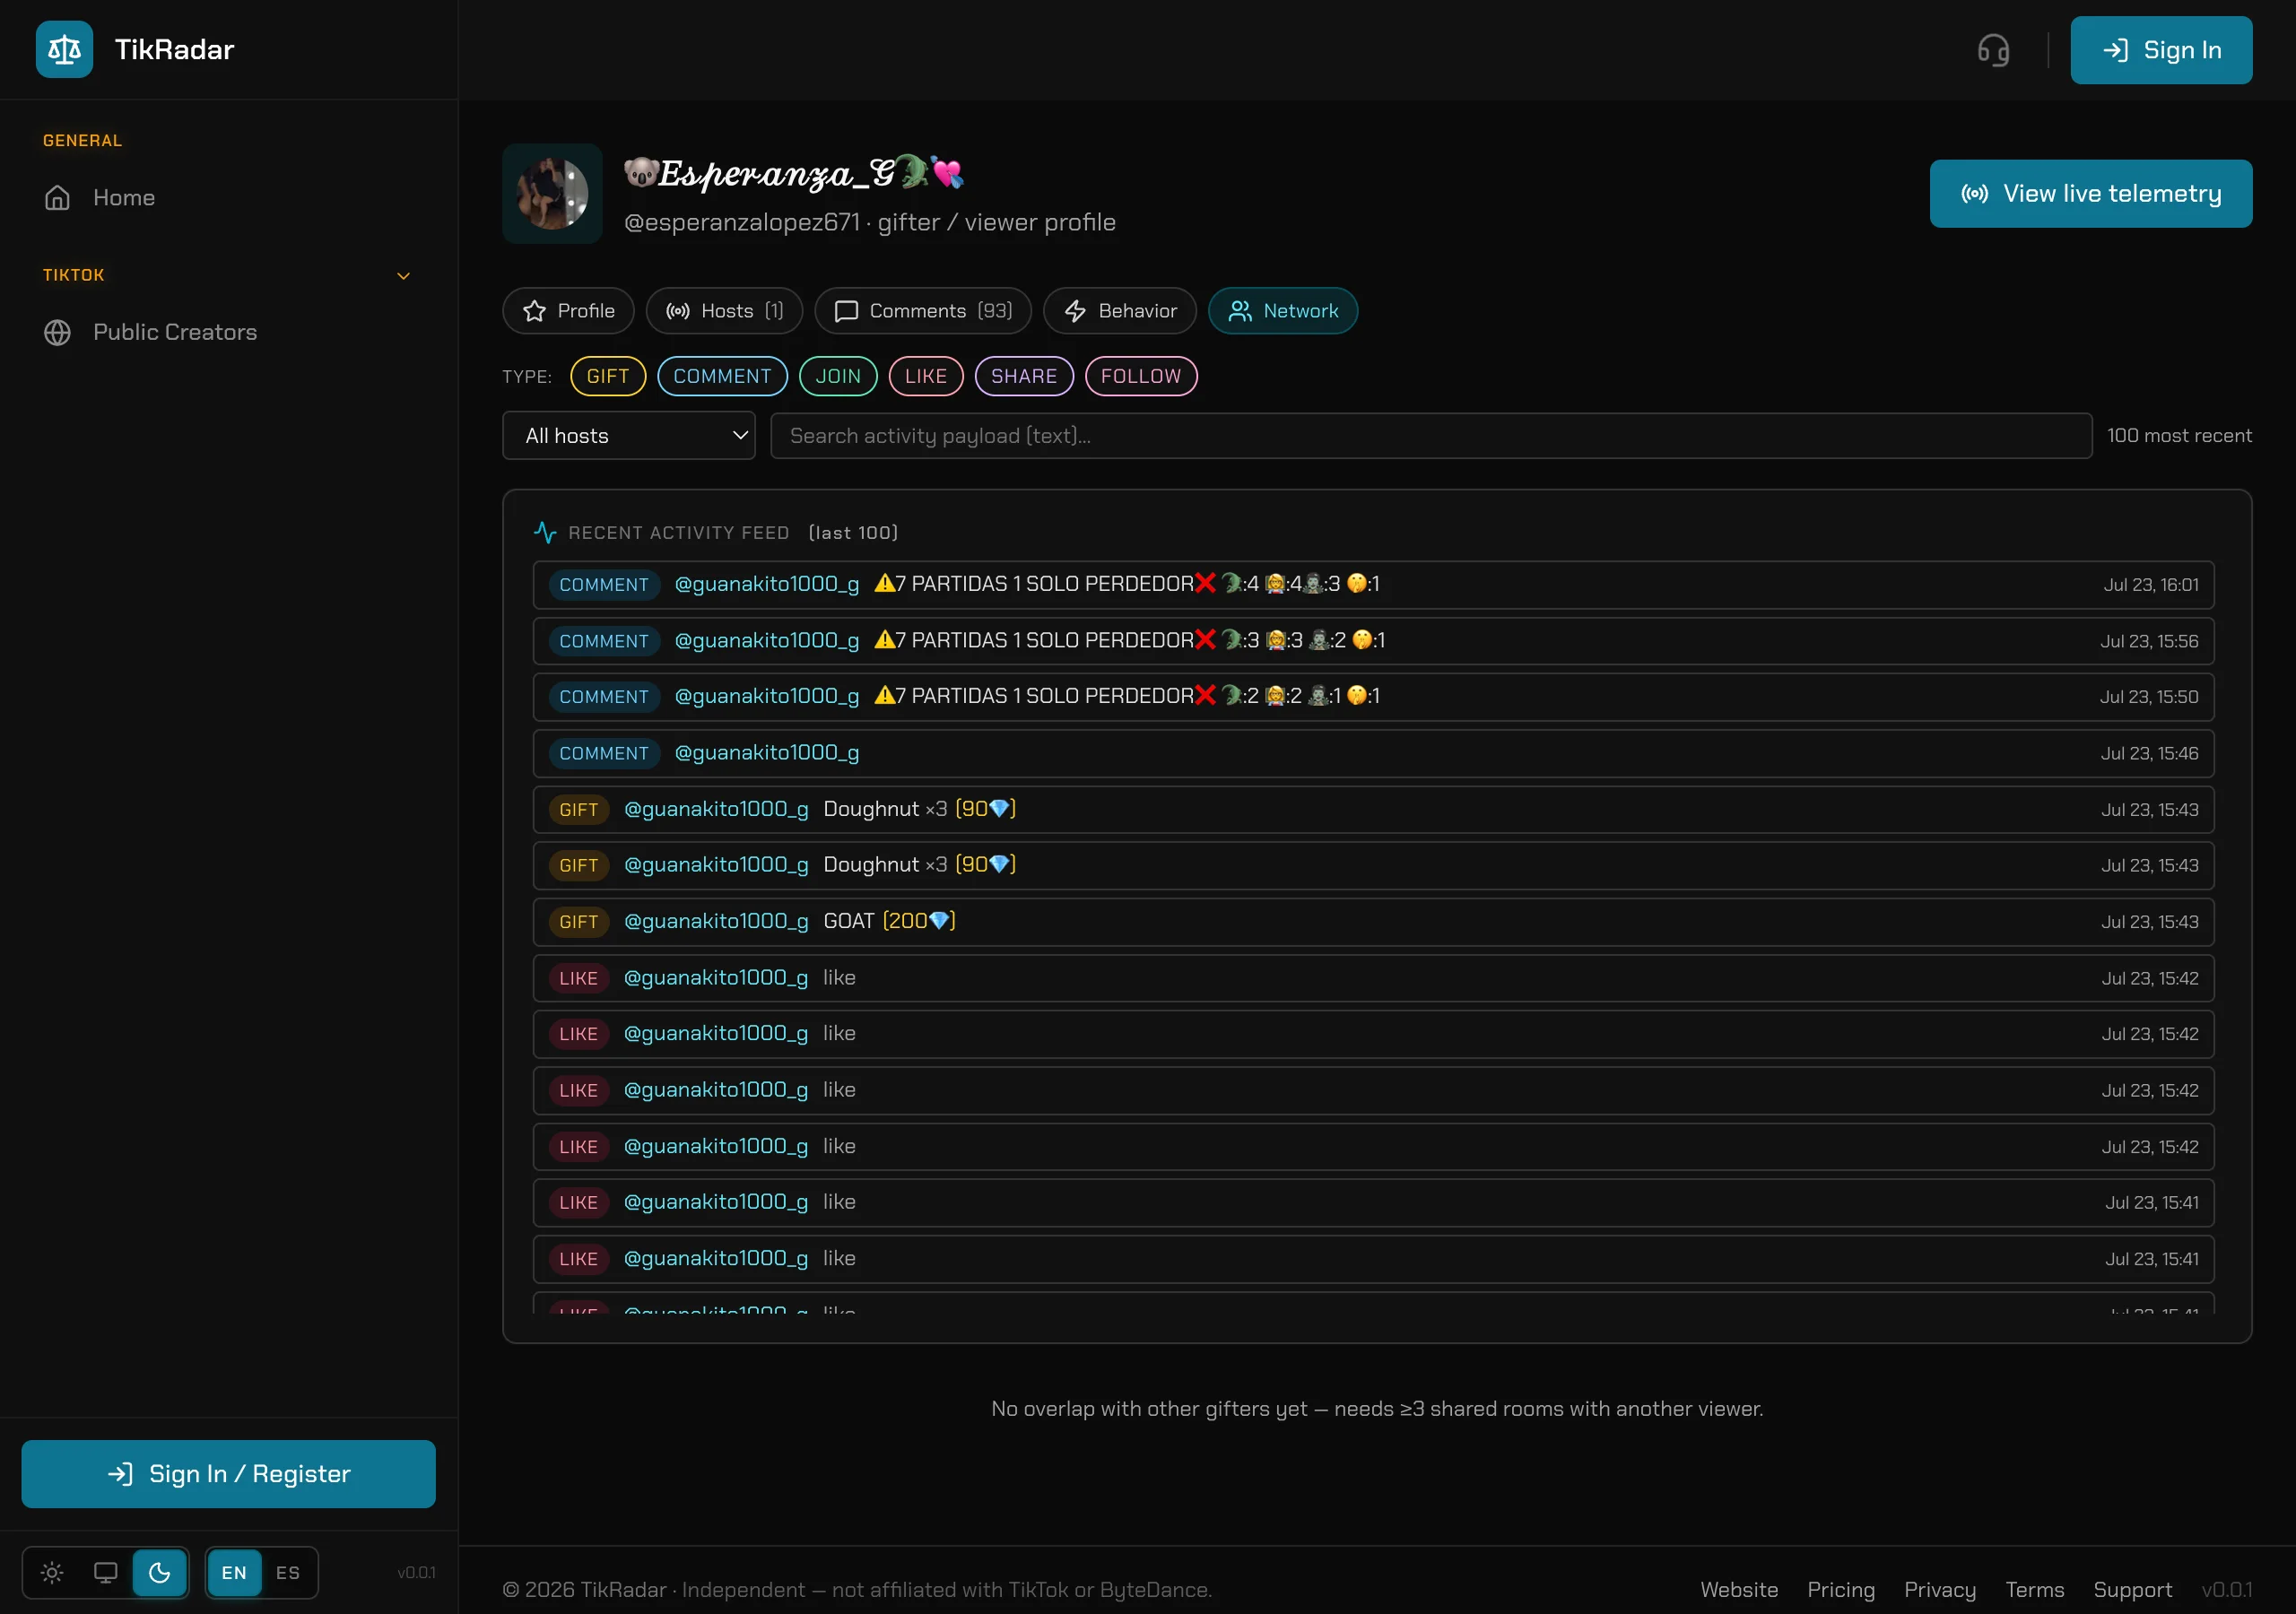Click the 'No overlap with other gifters' message
2296x1614 pixels.
click(x=1377, y=1409)
